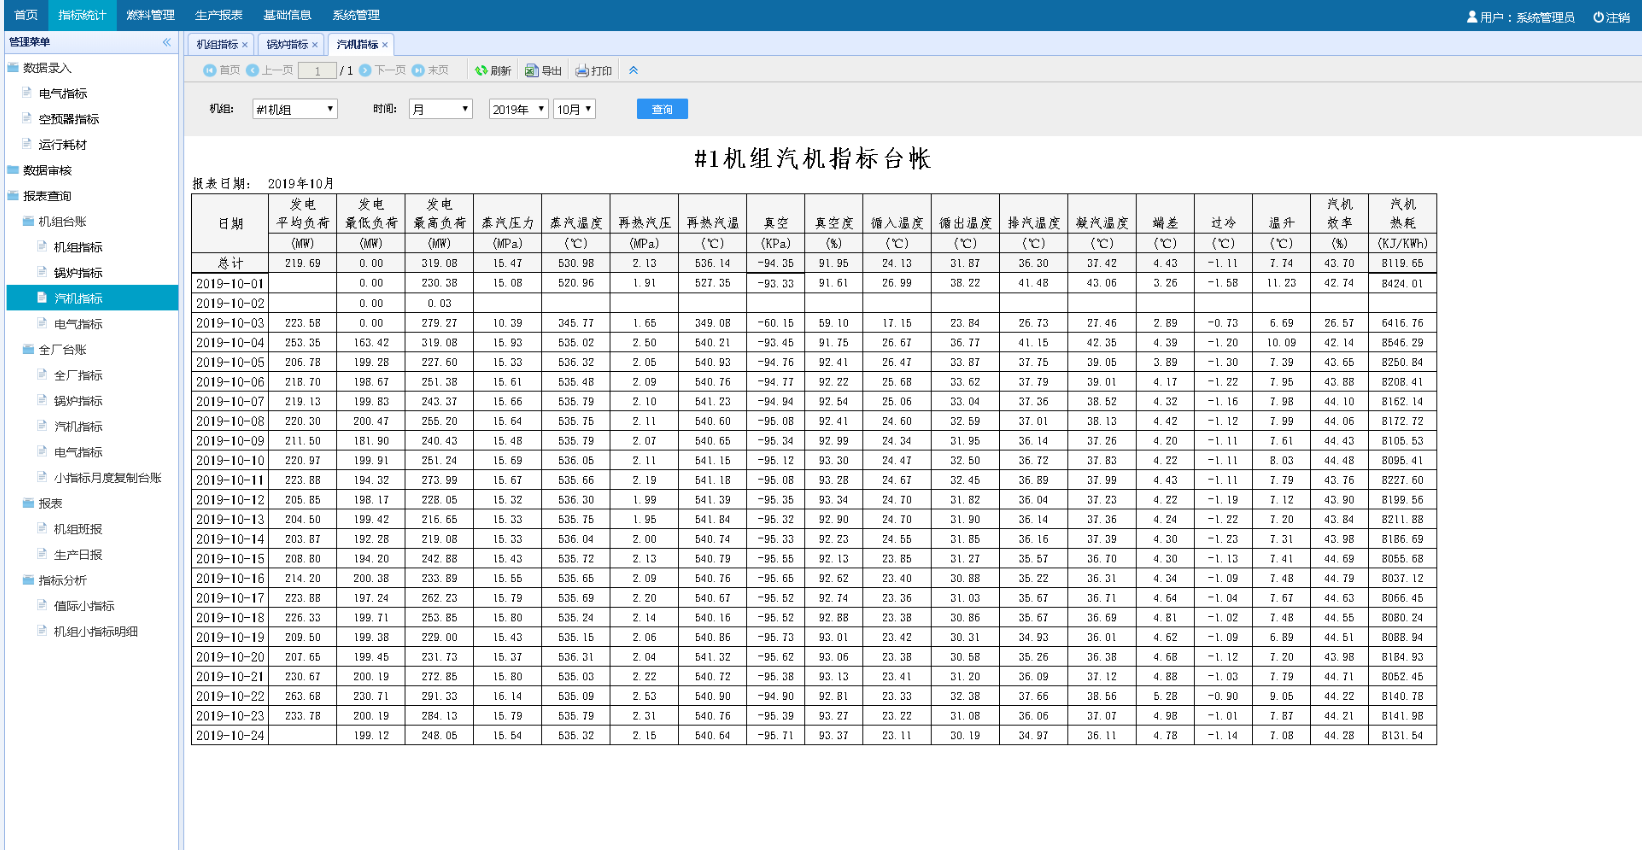Click the report title #1机组汽机指标台帐
This screenshot has width=1642, height=850.
coord(813,159)
